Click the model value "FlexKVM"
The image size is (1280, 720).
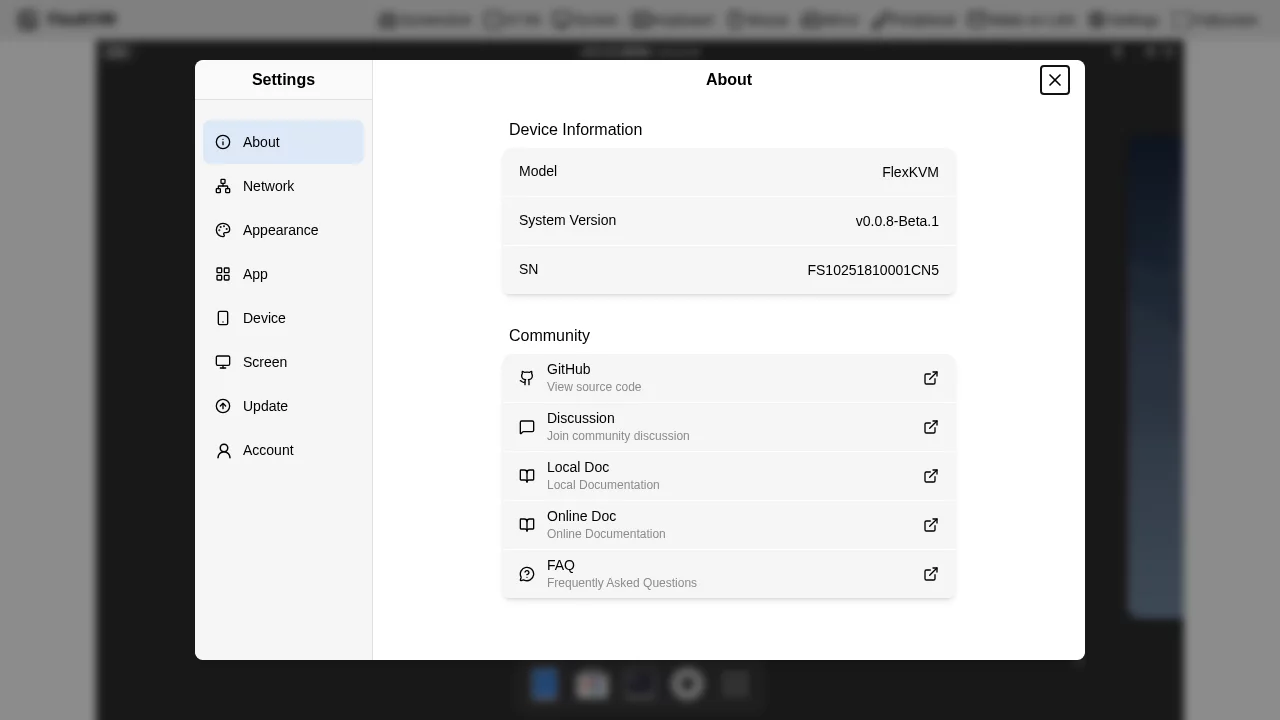[x=910, y=172]
